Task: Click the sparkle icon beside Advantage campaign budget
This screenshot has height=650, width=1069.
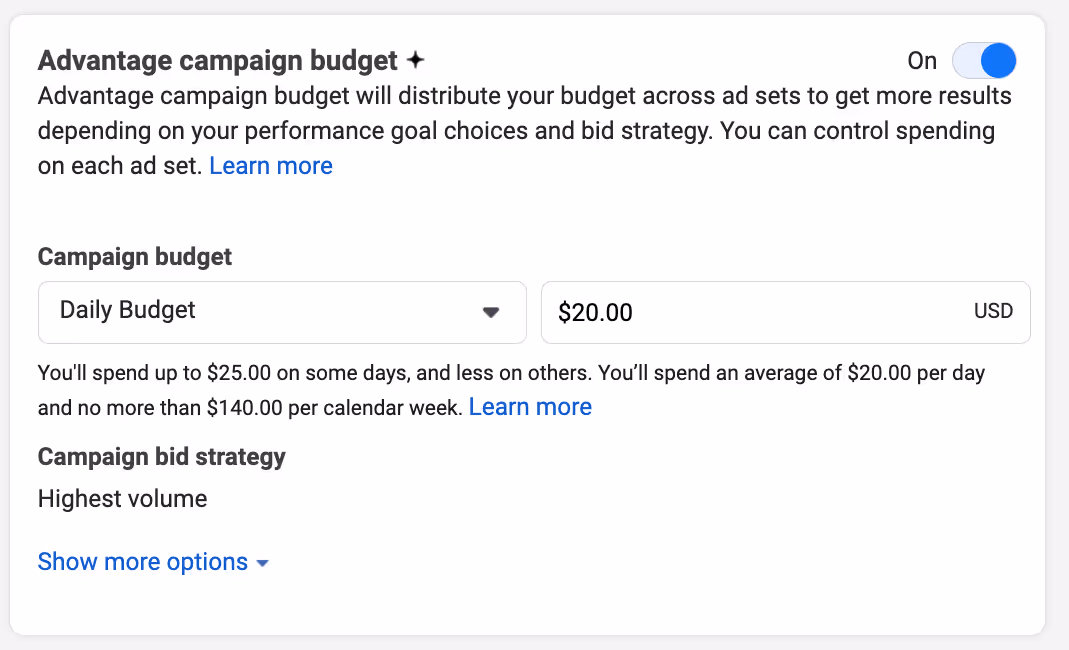Action: pyautogui.click(x=415, y=60)
